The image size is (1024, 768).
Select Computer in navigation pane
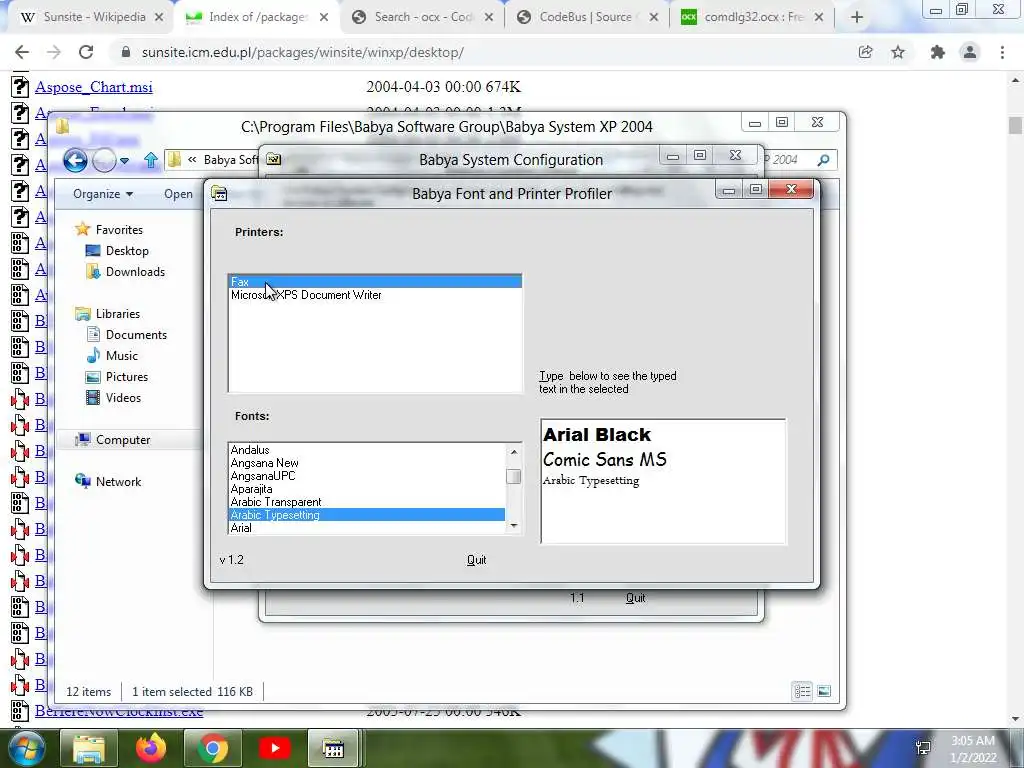coord(113,440)
